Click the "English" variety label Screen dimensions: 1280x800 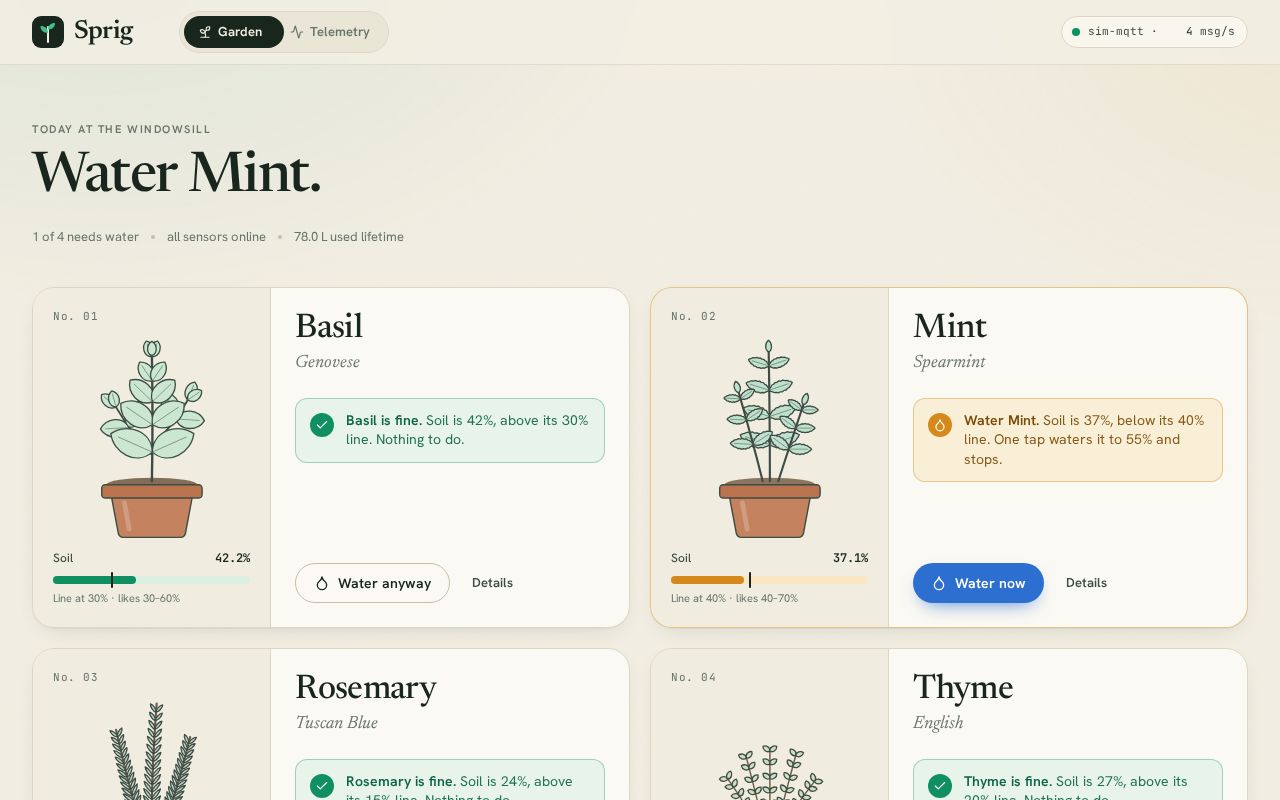[938, 723]
